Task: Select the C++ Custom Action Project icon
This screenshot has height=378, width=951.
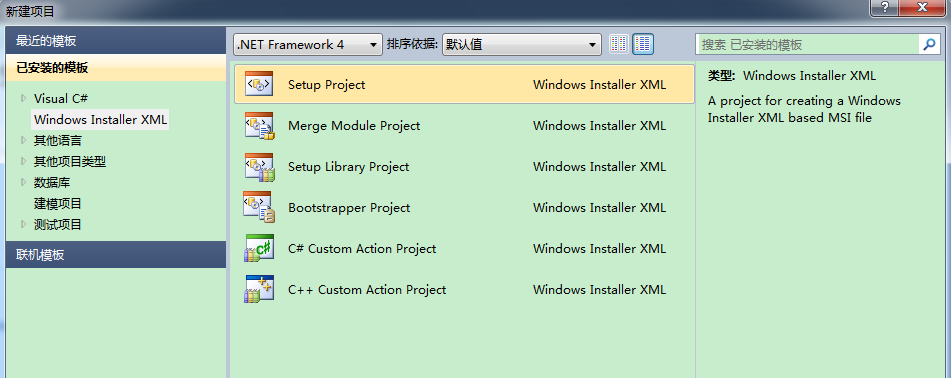Action: [259, 289]
